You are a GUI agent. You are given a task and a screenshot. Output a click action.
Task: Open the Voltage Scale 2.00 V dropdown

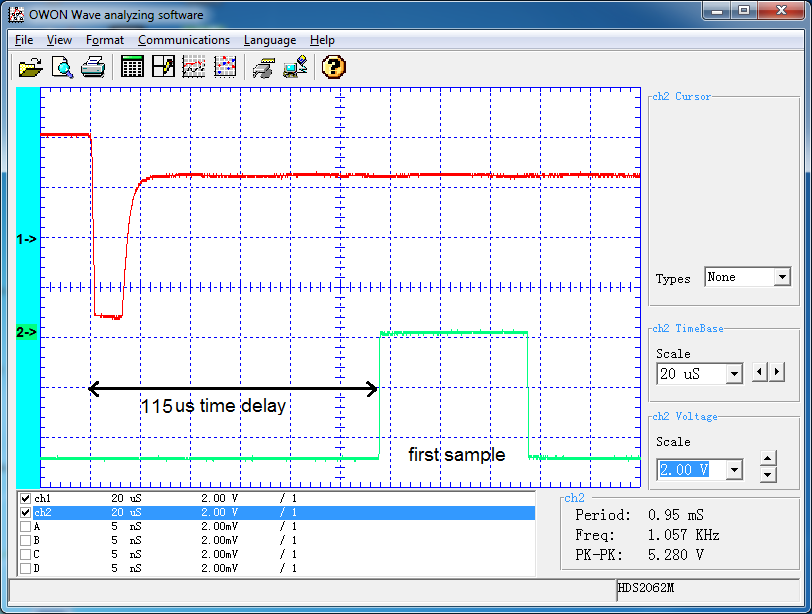734,469
